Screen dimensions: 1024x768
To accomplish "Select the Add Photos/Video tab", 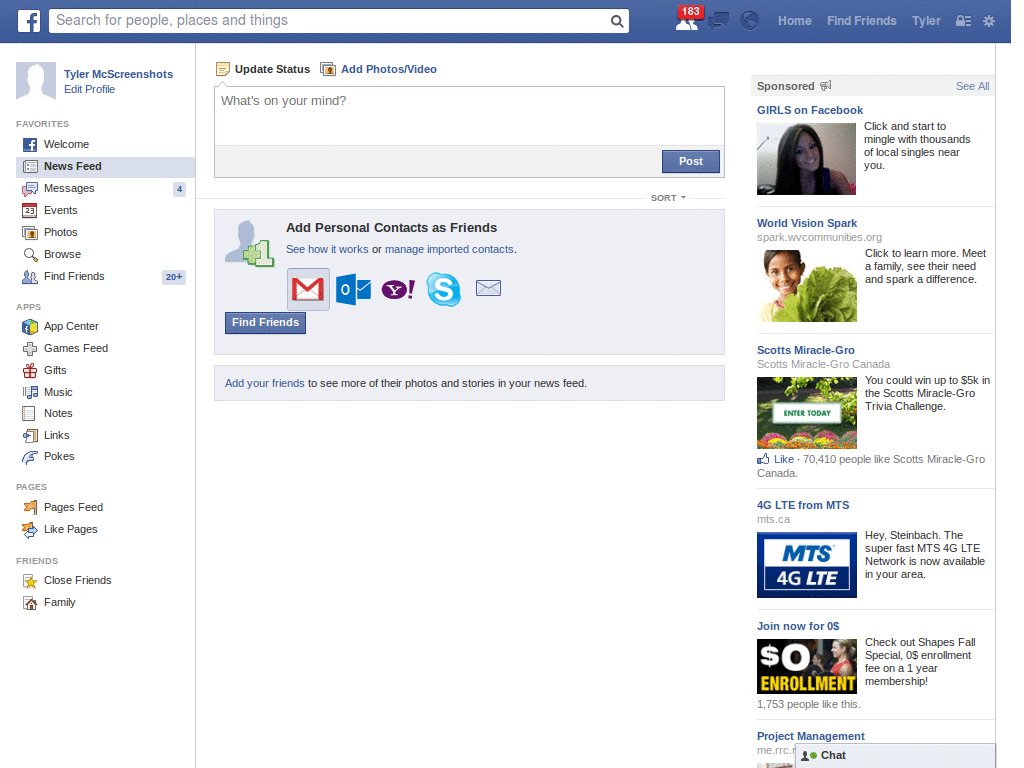I will pyautogui.click(x=379, y=69).
